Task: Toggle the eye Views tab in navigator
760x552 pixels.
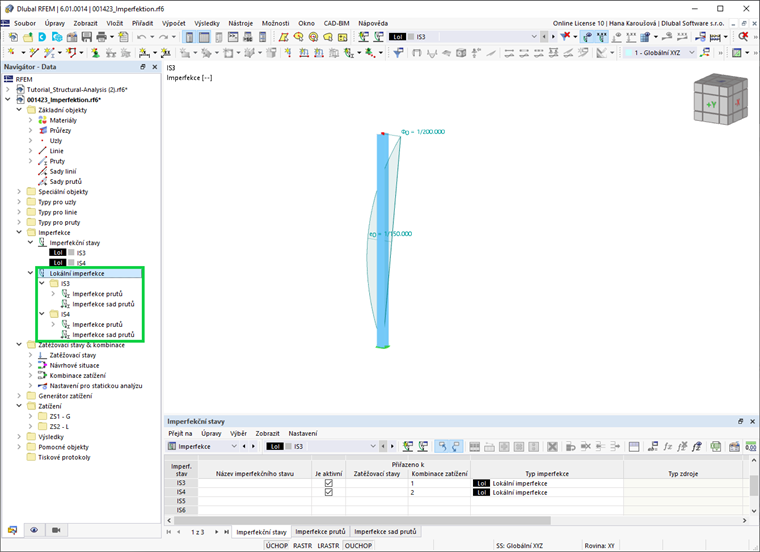Action: (x=34, y=530)
